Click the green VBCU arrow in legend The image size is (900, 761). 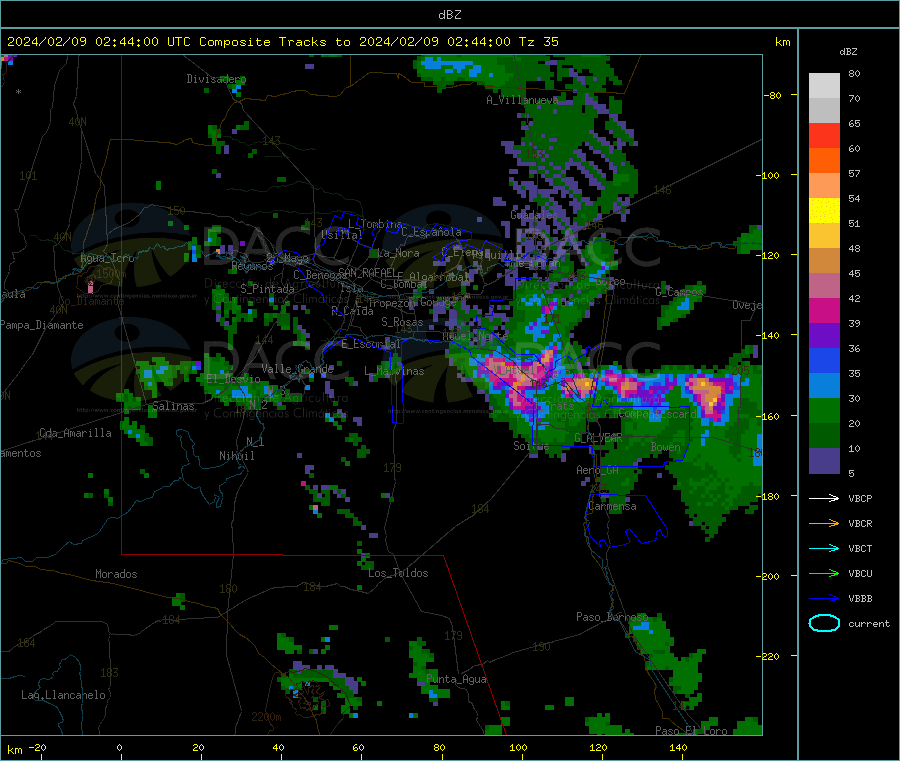pyautogui.click(x=824, y=573)
